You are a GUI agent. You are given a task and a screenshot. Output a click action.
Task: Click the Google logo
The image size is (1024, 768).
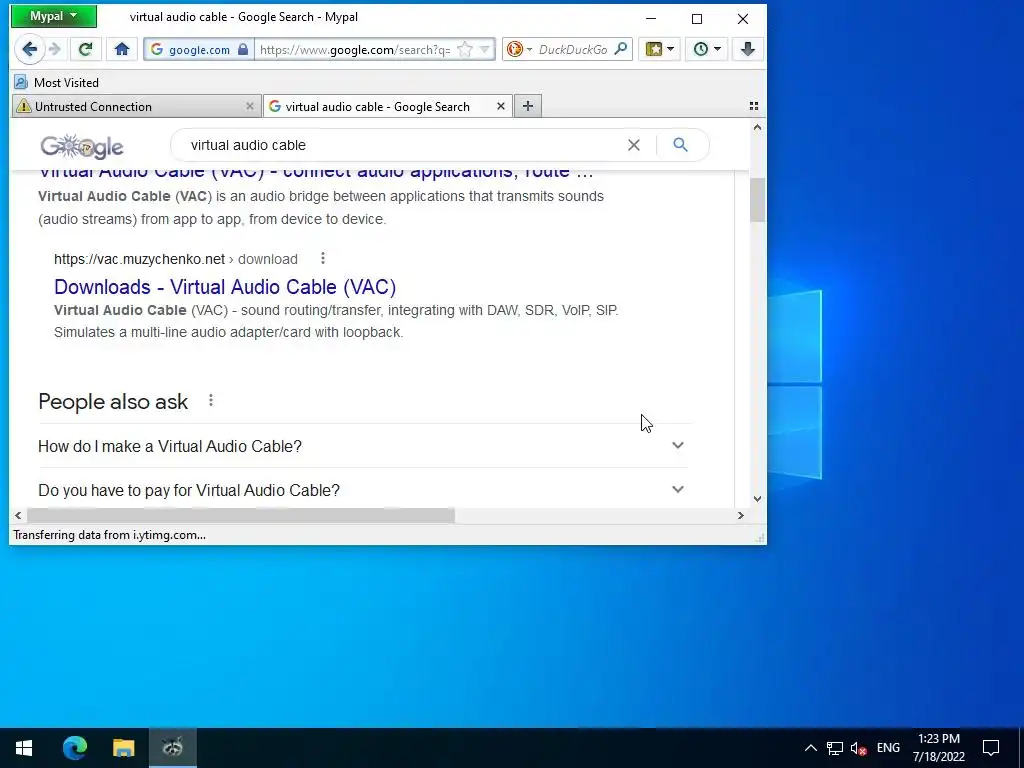[x=82, y=146]
